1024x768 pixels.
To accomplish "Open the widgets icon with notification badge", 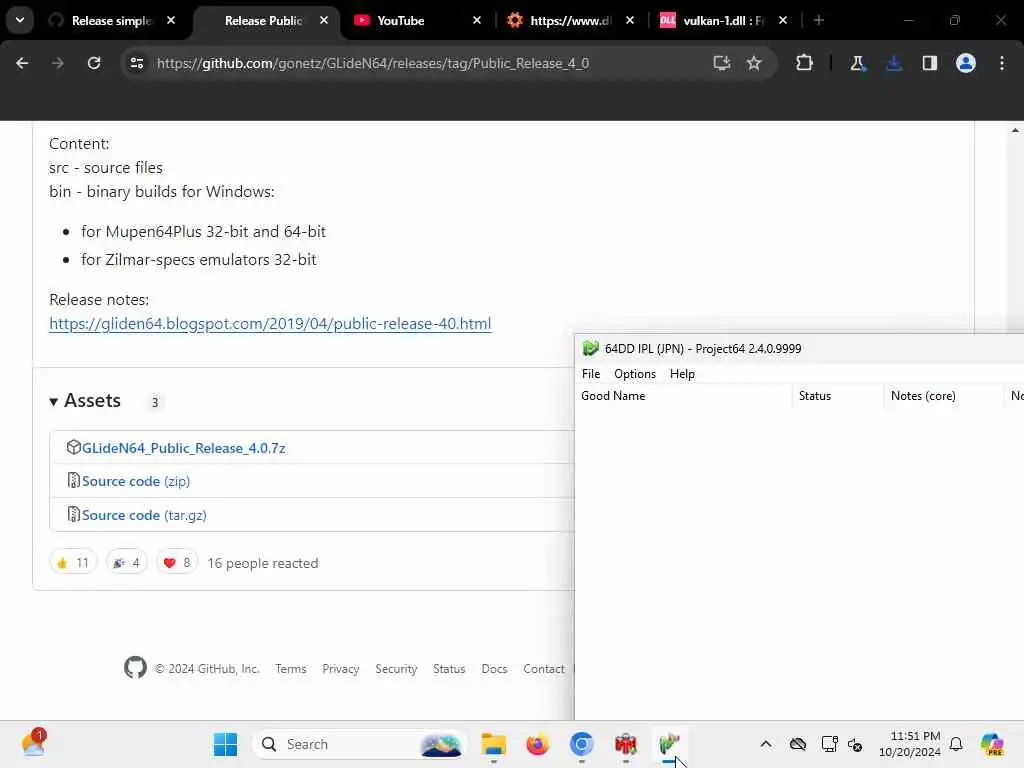I will [x=33, y=743].
